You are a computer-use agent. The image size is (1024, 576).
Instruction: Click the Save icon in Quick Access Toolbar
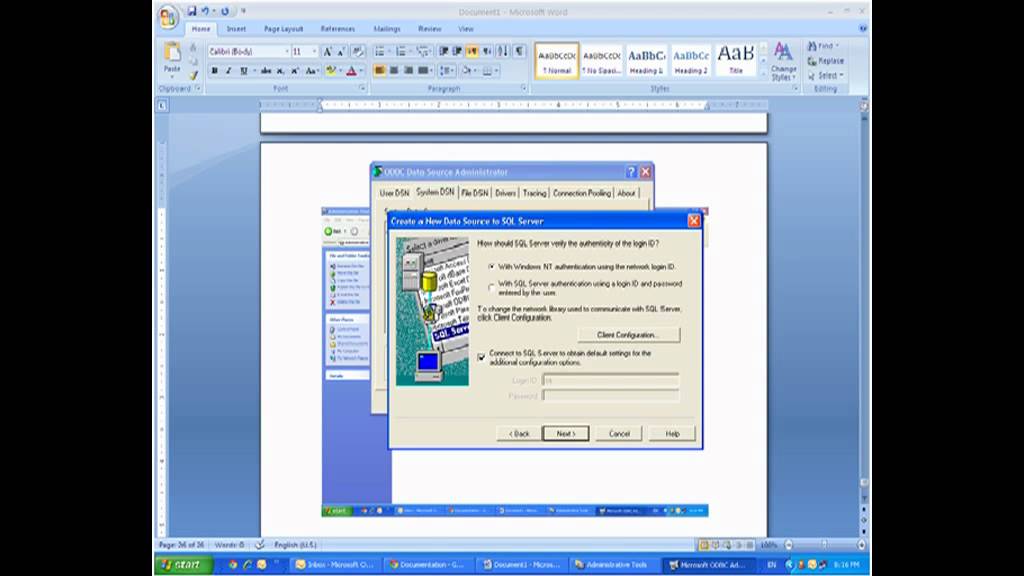click(x=191, y=11)
